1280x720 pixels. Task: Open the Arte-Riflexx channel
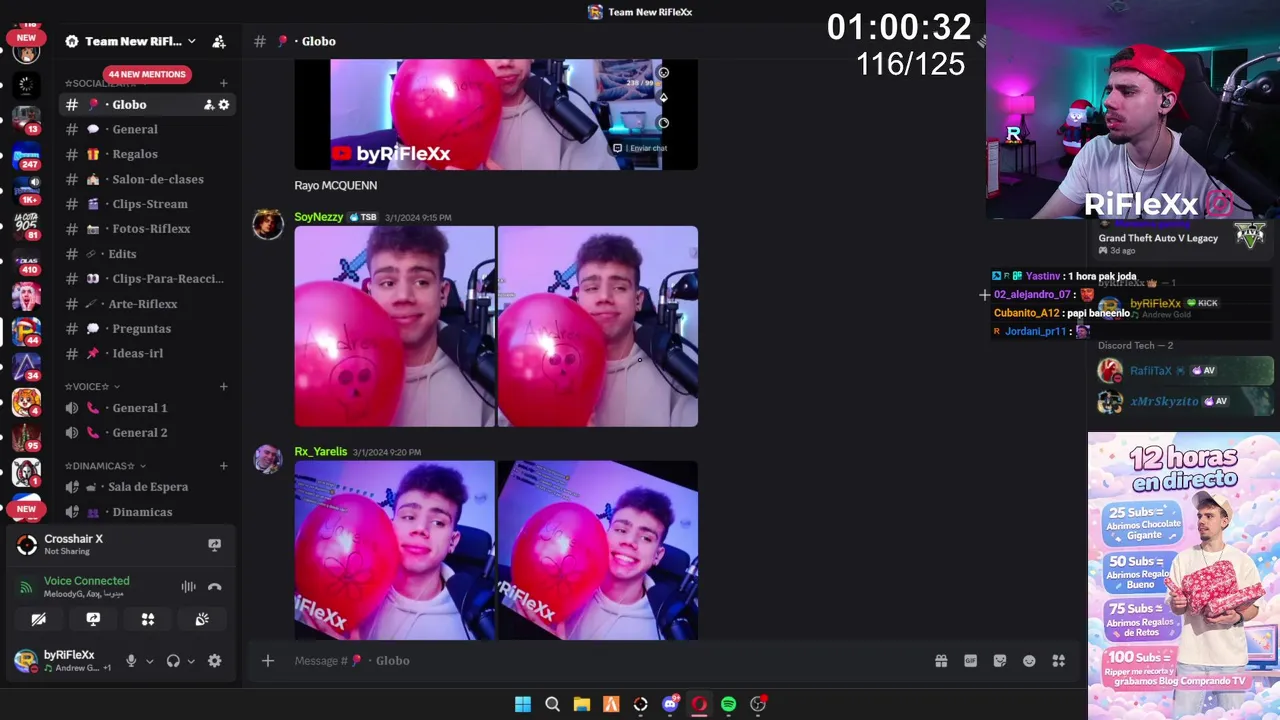(x=148, y=304)
